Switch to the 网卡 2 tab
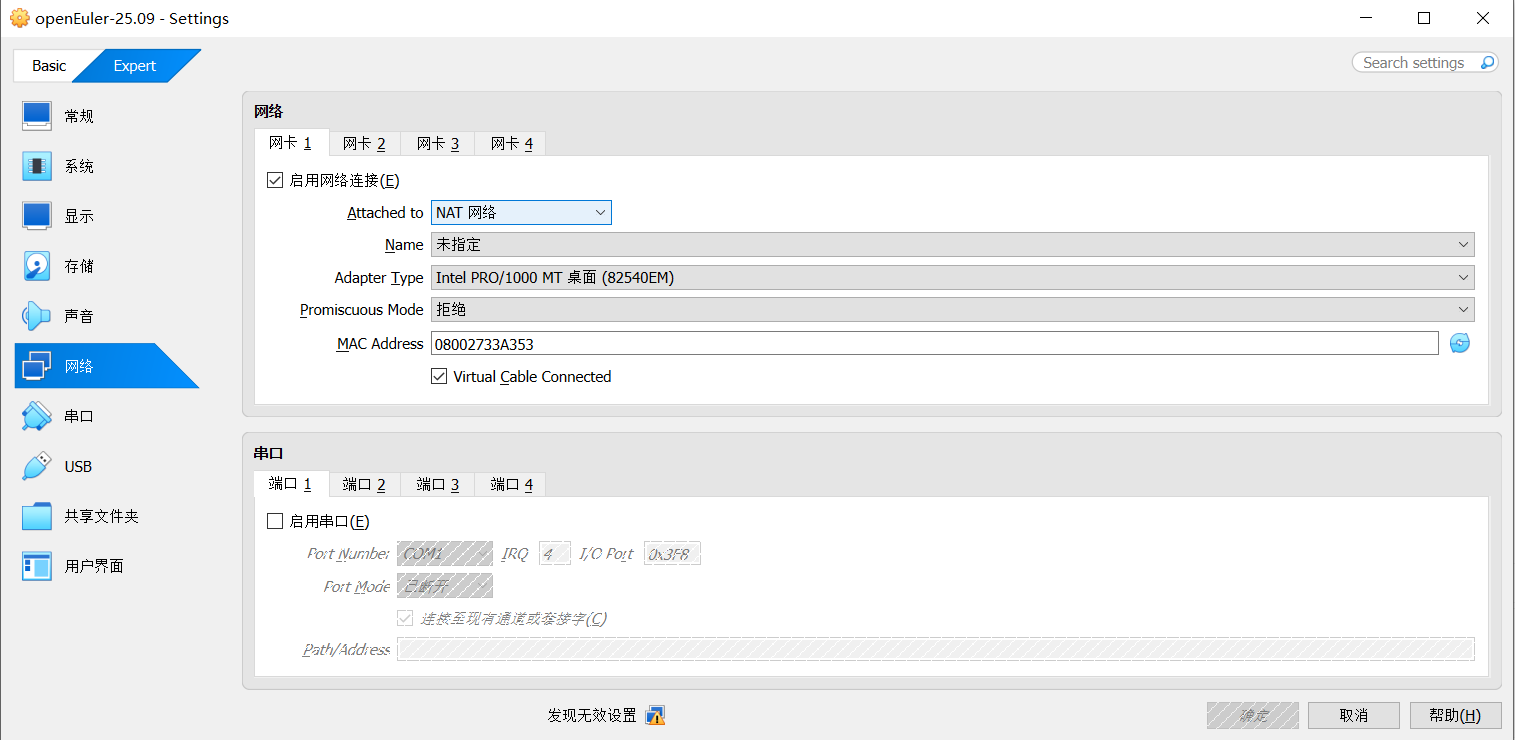 pyautogui.click(x=364, y=144)
